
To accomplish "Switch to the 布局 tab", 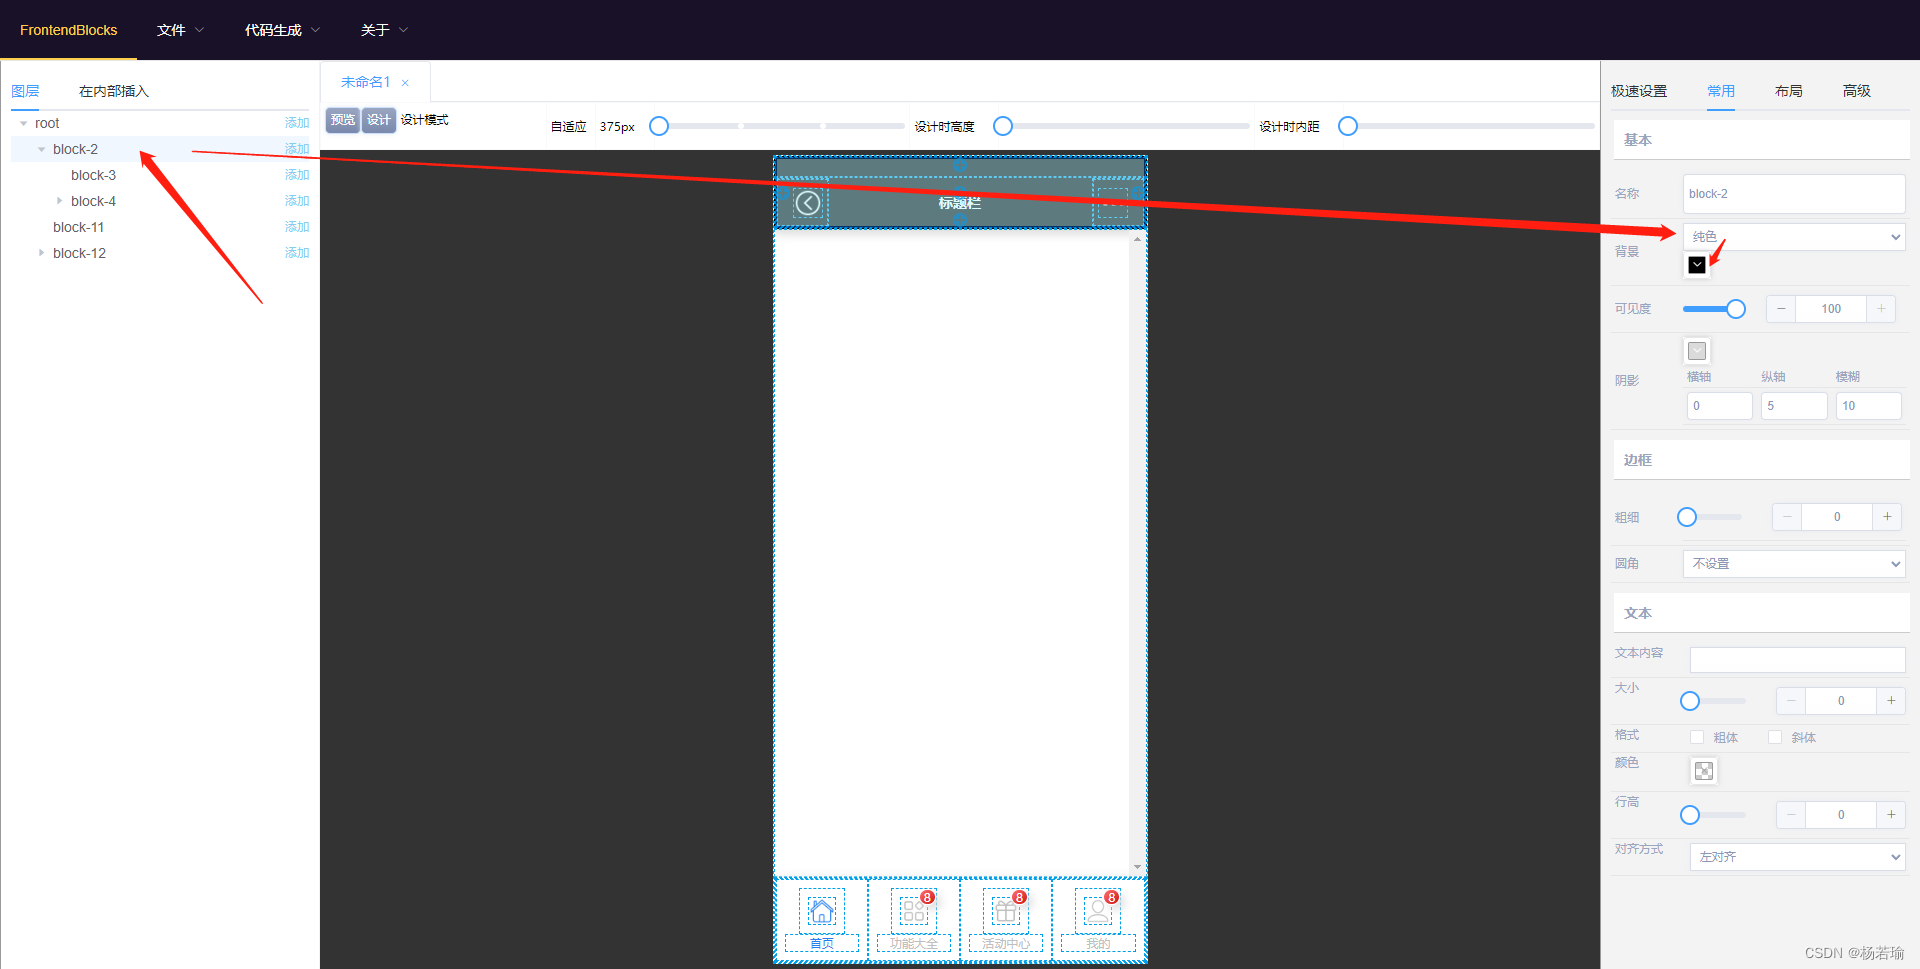I will point(1788,91).
